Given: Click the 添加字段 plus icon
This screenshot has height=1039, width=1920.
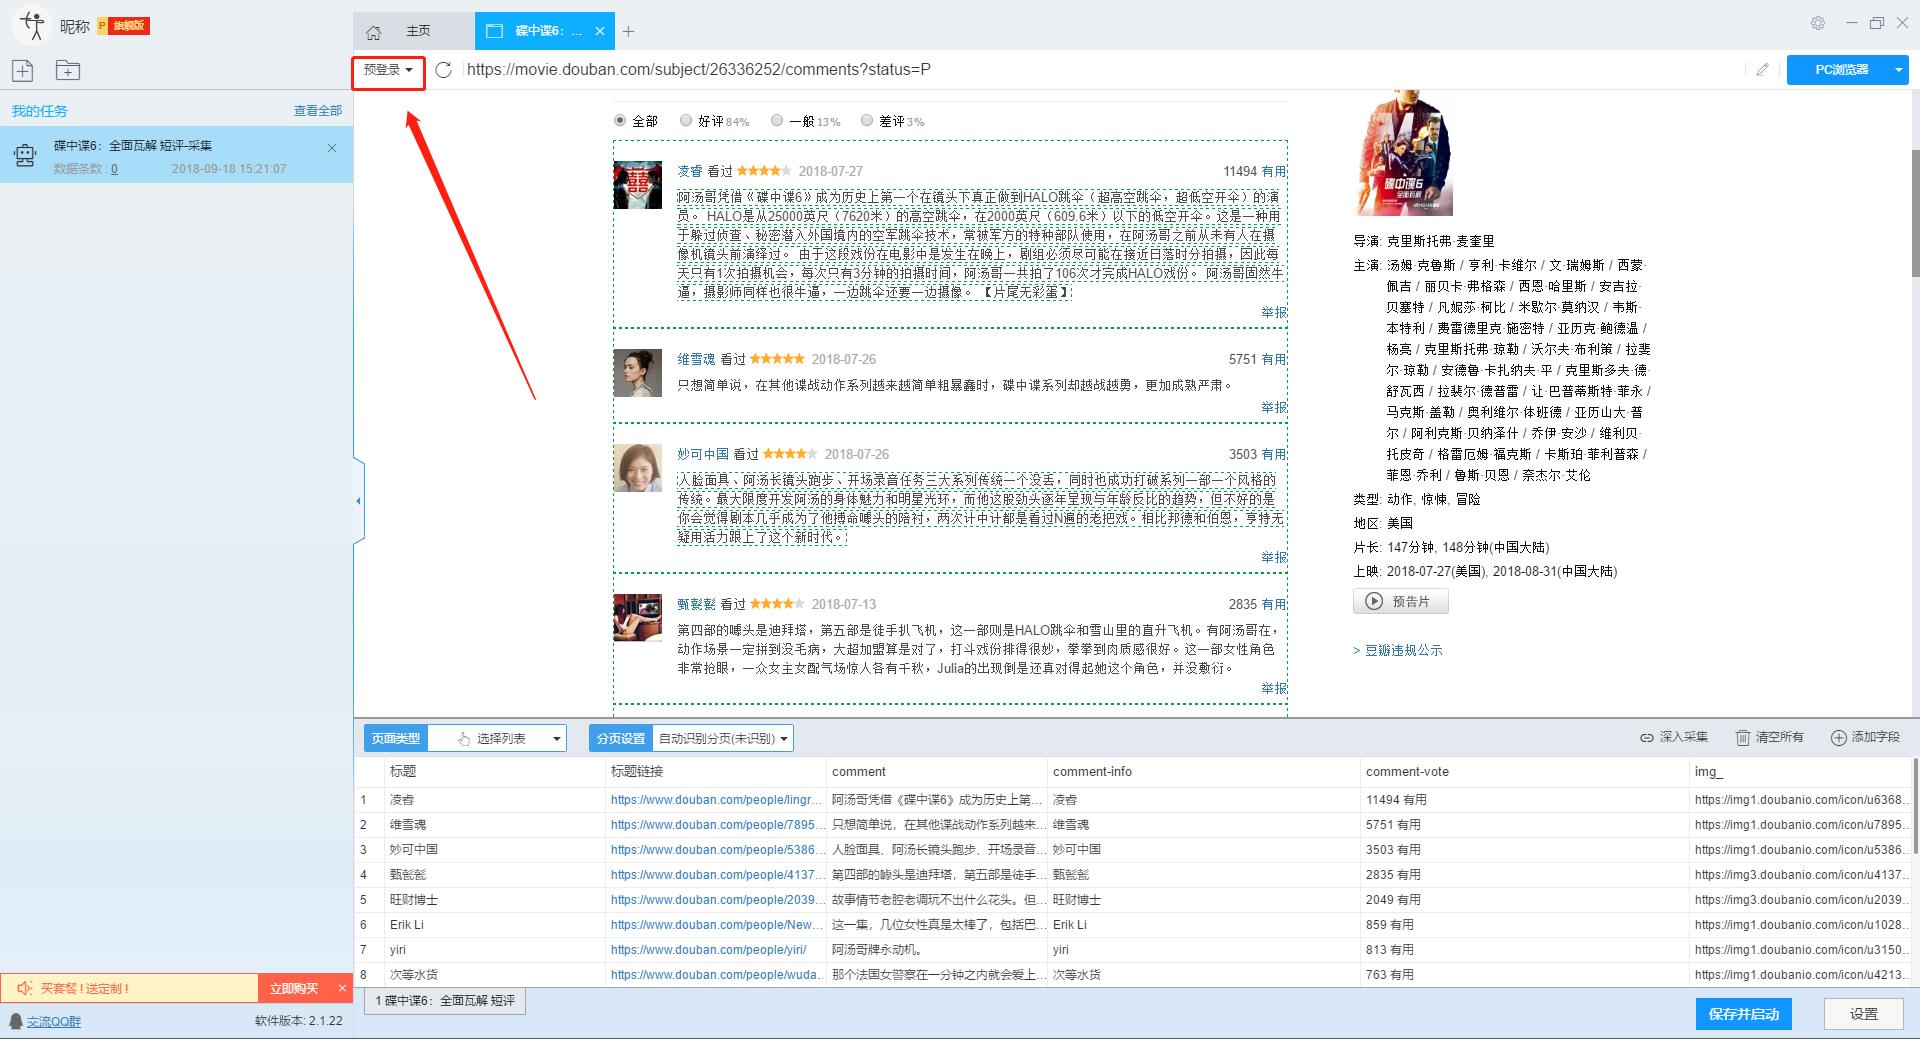Looking at the screenshot, I should (1838, 738).
